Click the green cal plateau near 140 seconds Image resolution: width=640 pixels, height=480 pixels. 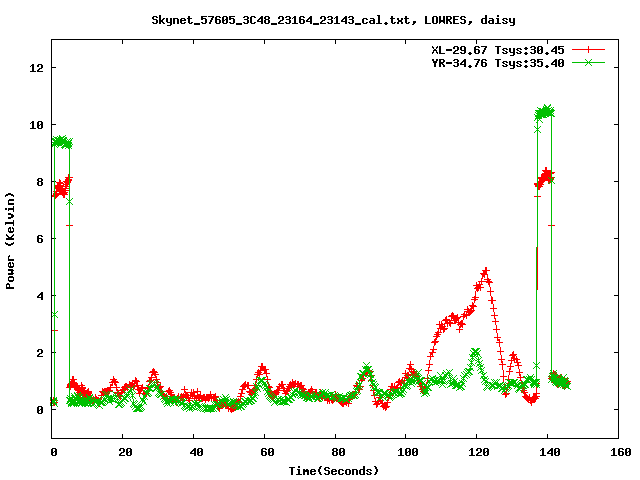point(545,112)
